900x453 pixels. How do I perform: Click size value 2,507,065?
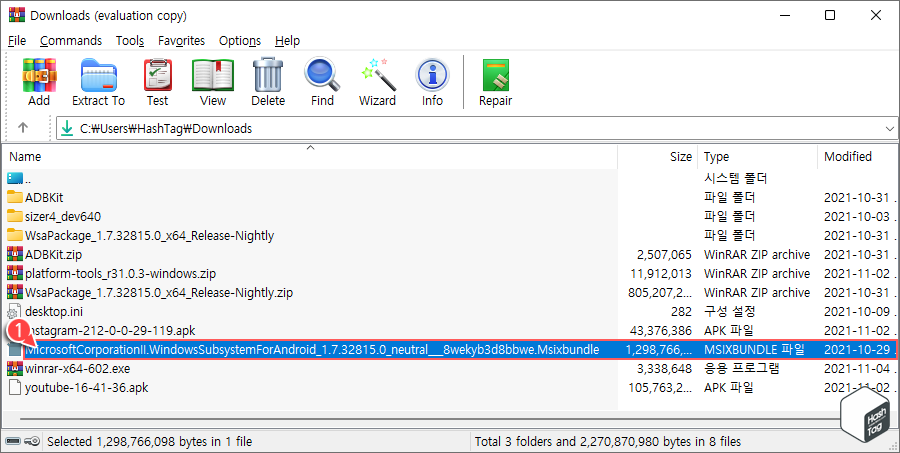pos(664,254)
